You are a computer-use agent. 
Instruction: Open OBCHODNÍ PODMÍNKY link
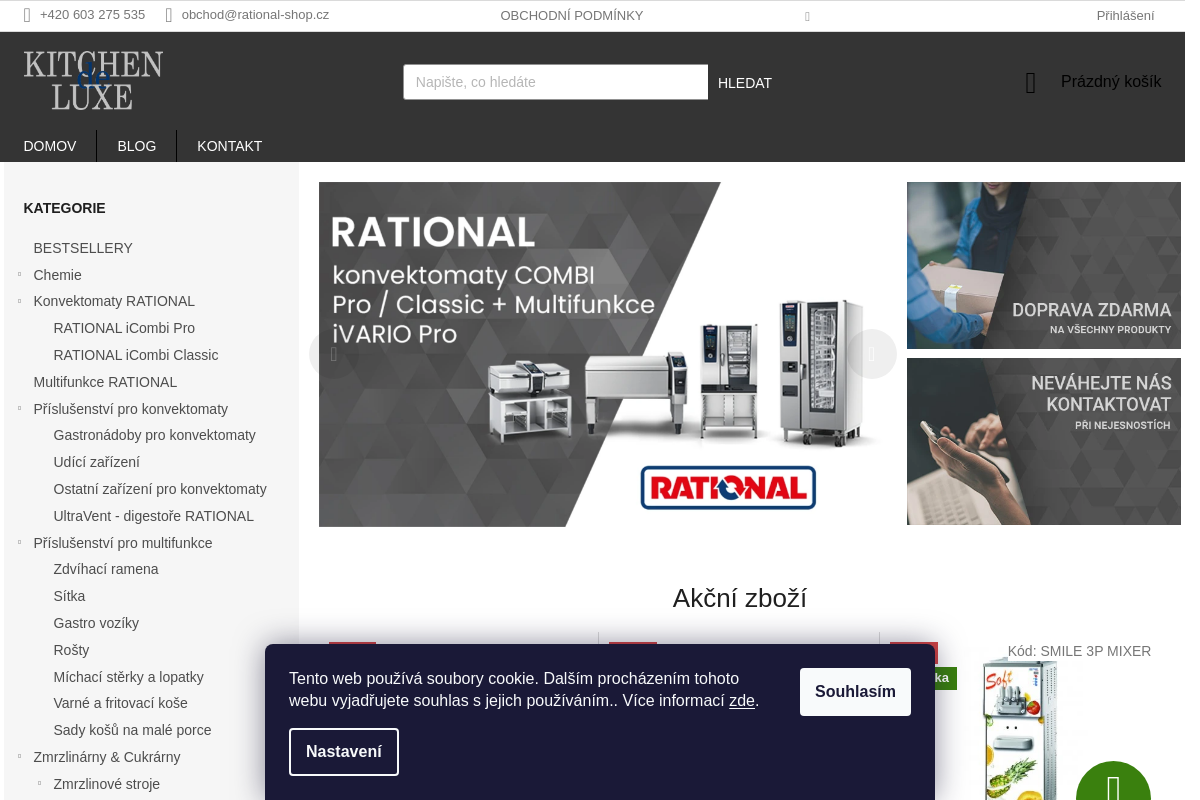coord(572,16)
